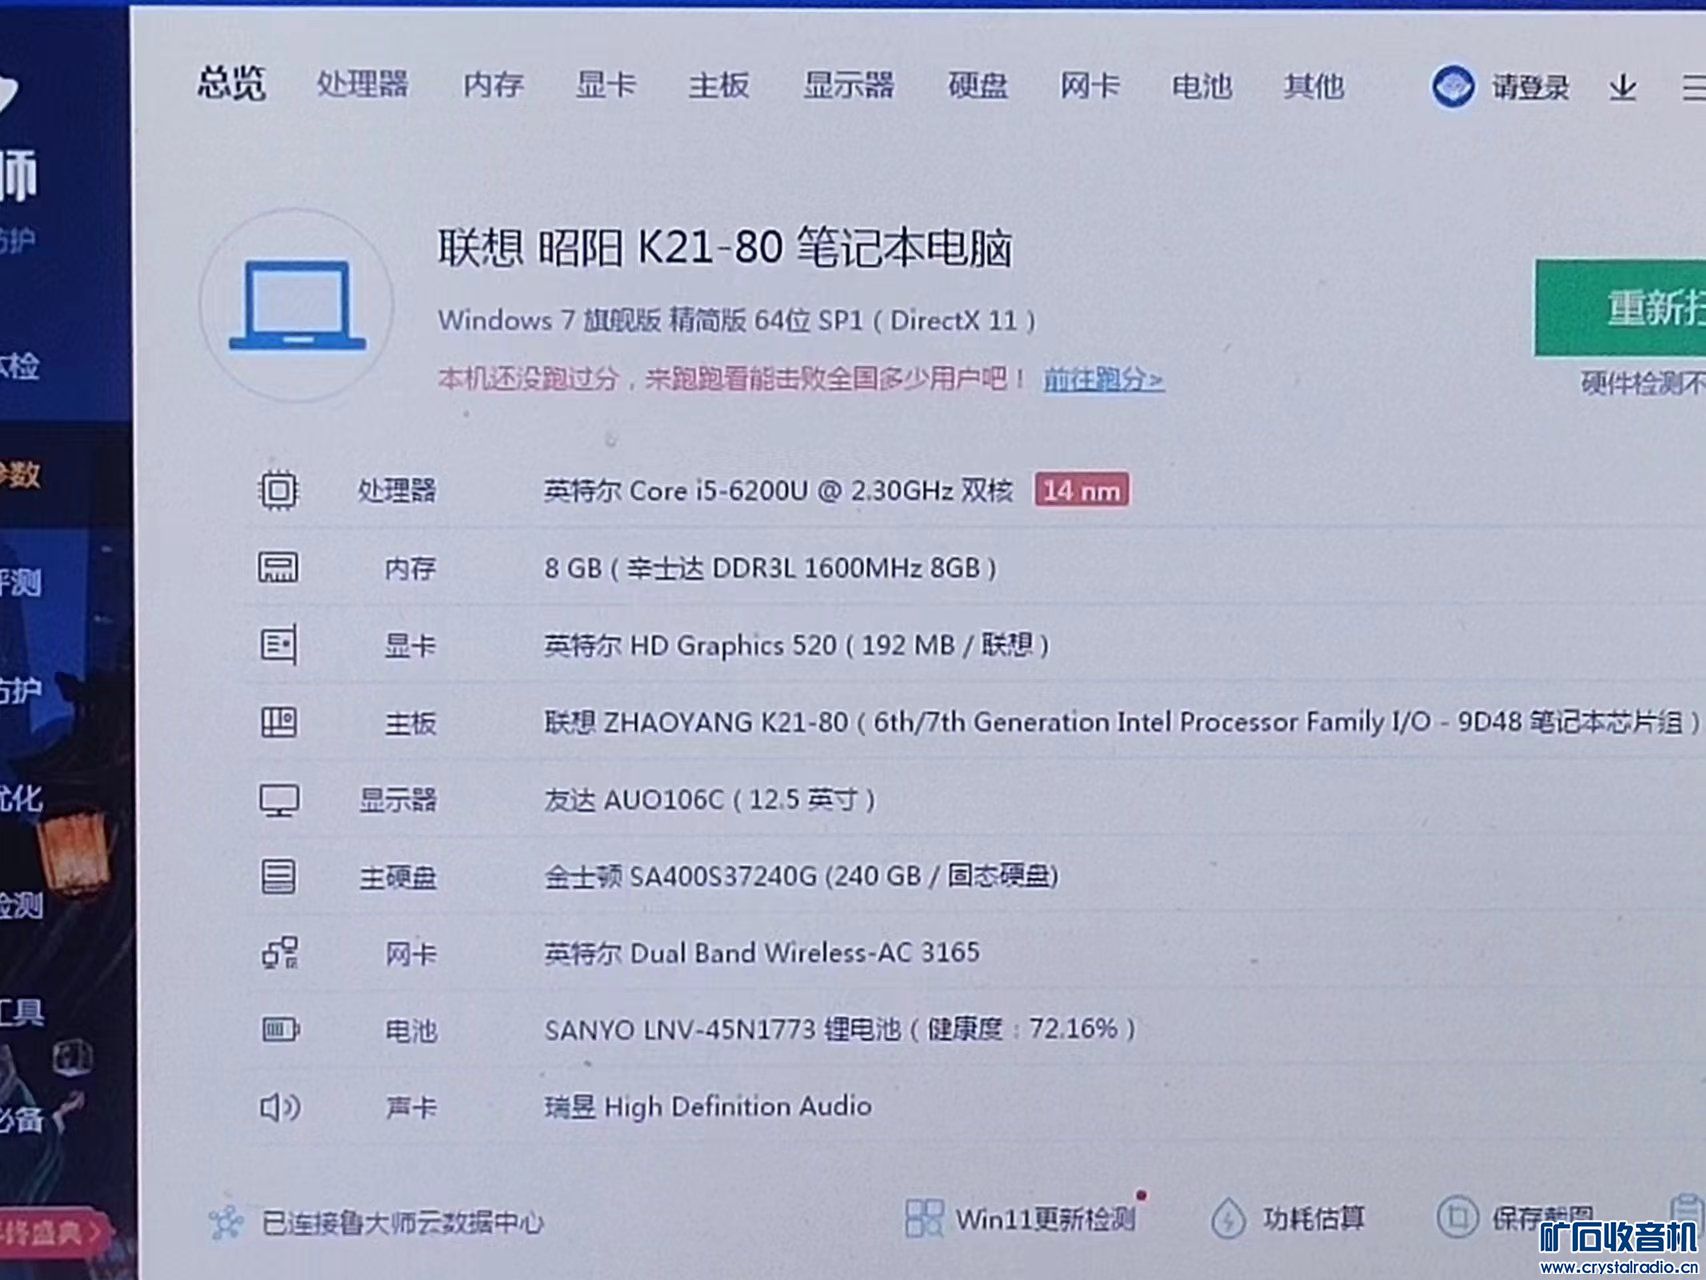
Task: Click the 保存截图 screenshot icon
Action: 1457,1217
